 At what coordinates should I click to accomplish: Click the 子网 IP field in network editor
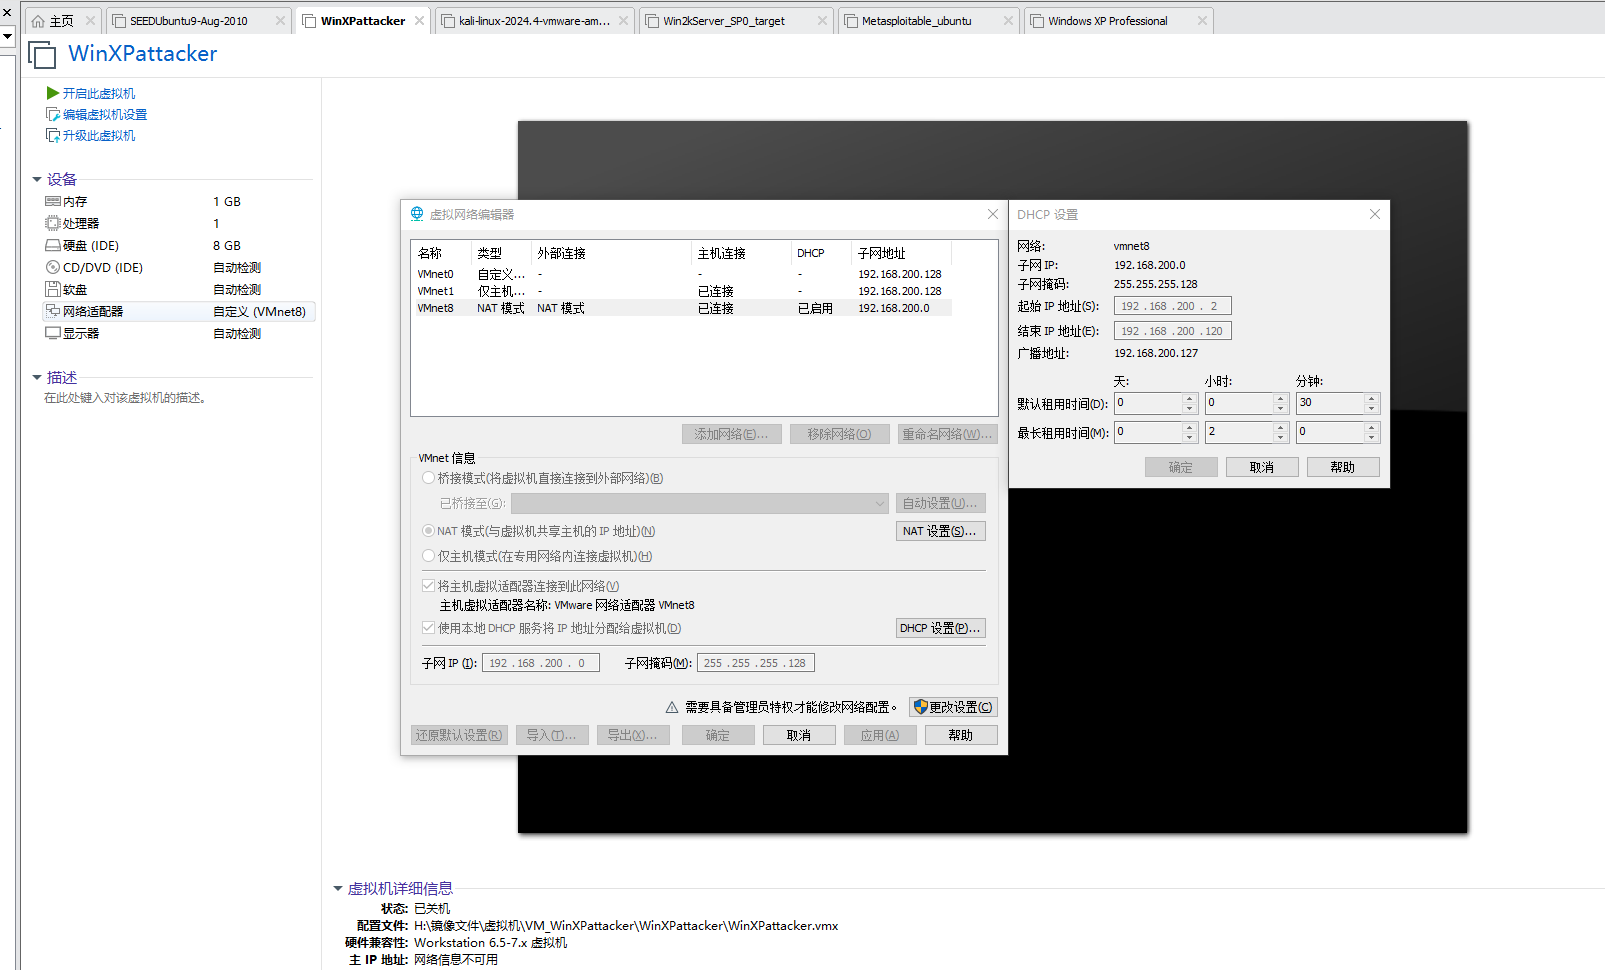coord(541,663)
